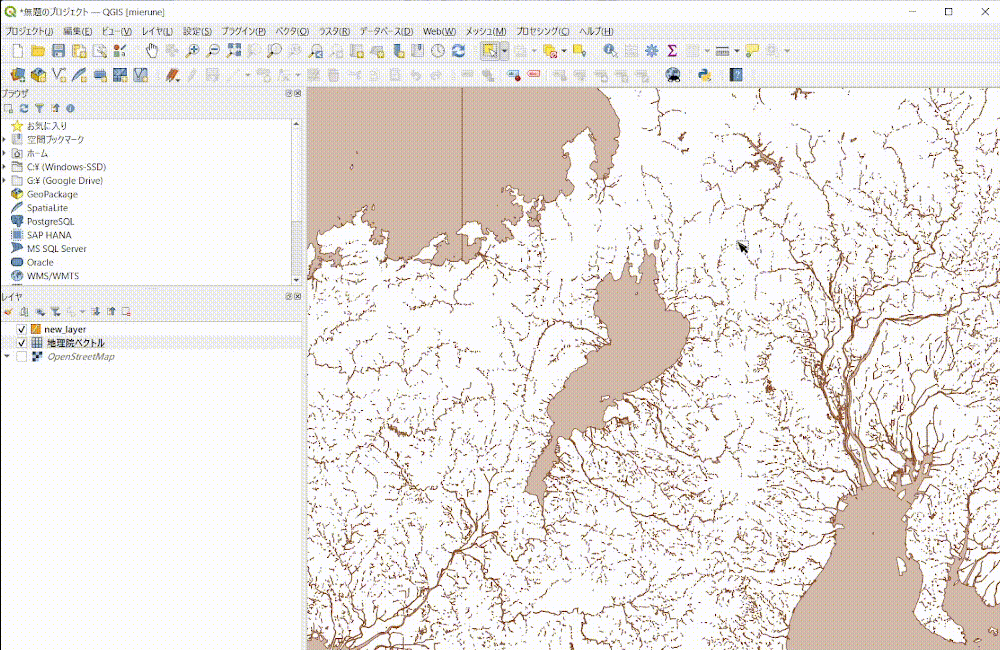The height and width of the screenshot is (650, 1000).
Task: Activate Select Features by area tool
Action: [490, 51]
